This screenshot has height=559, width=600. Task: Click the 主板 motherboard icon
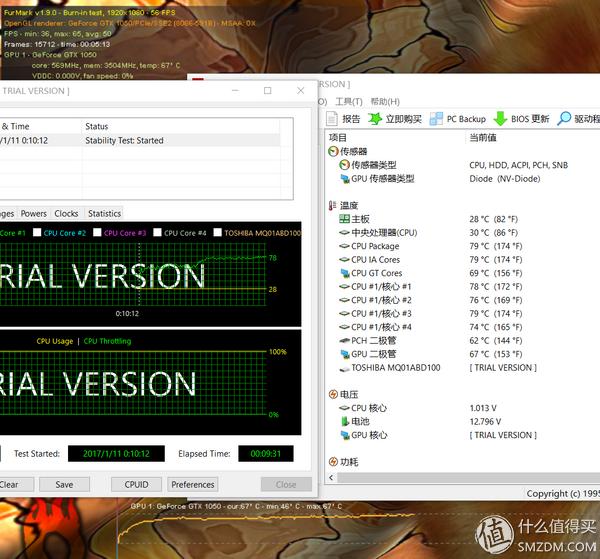[344, 219]
